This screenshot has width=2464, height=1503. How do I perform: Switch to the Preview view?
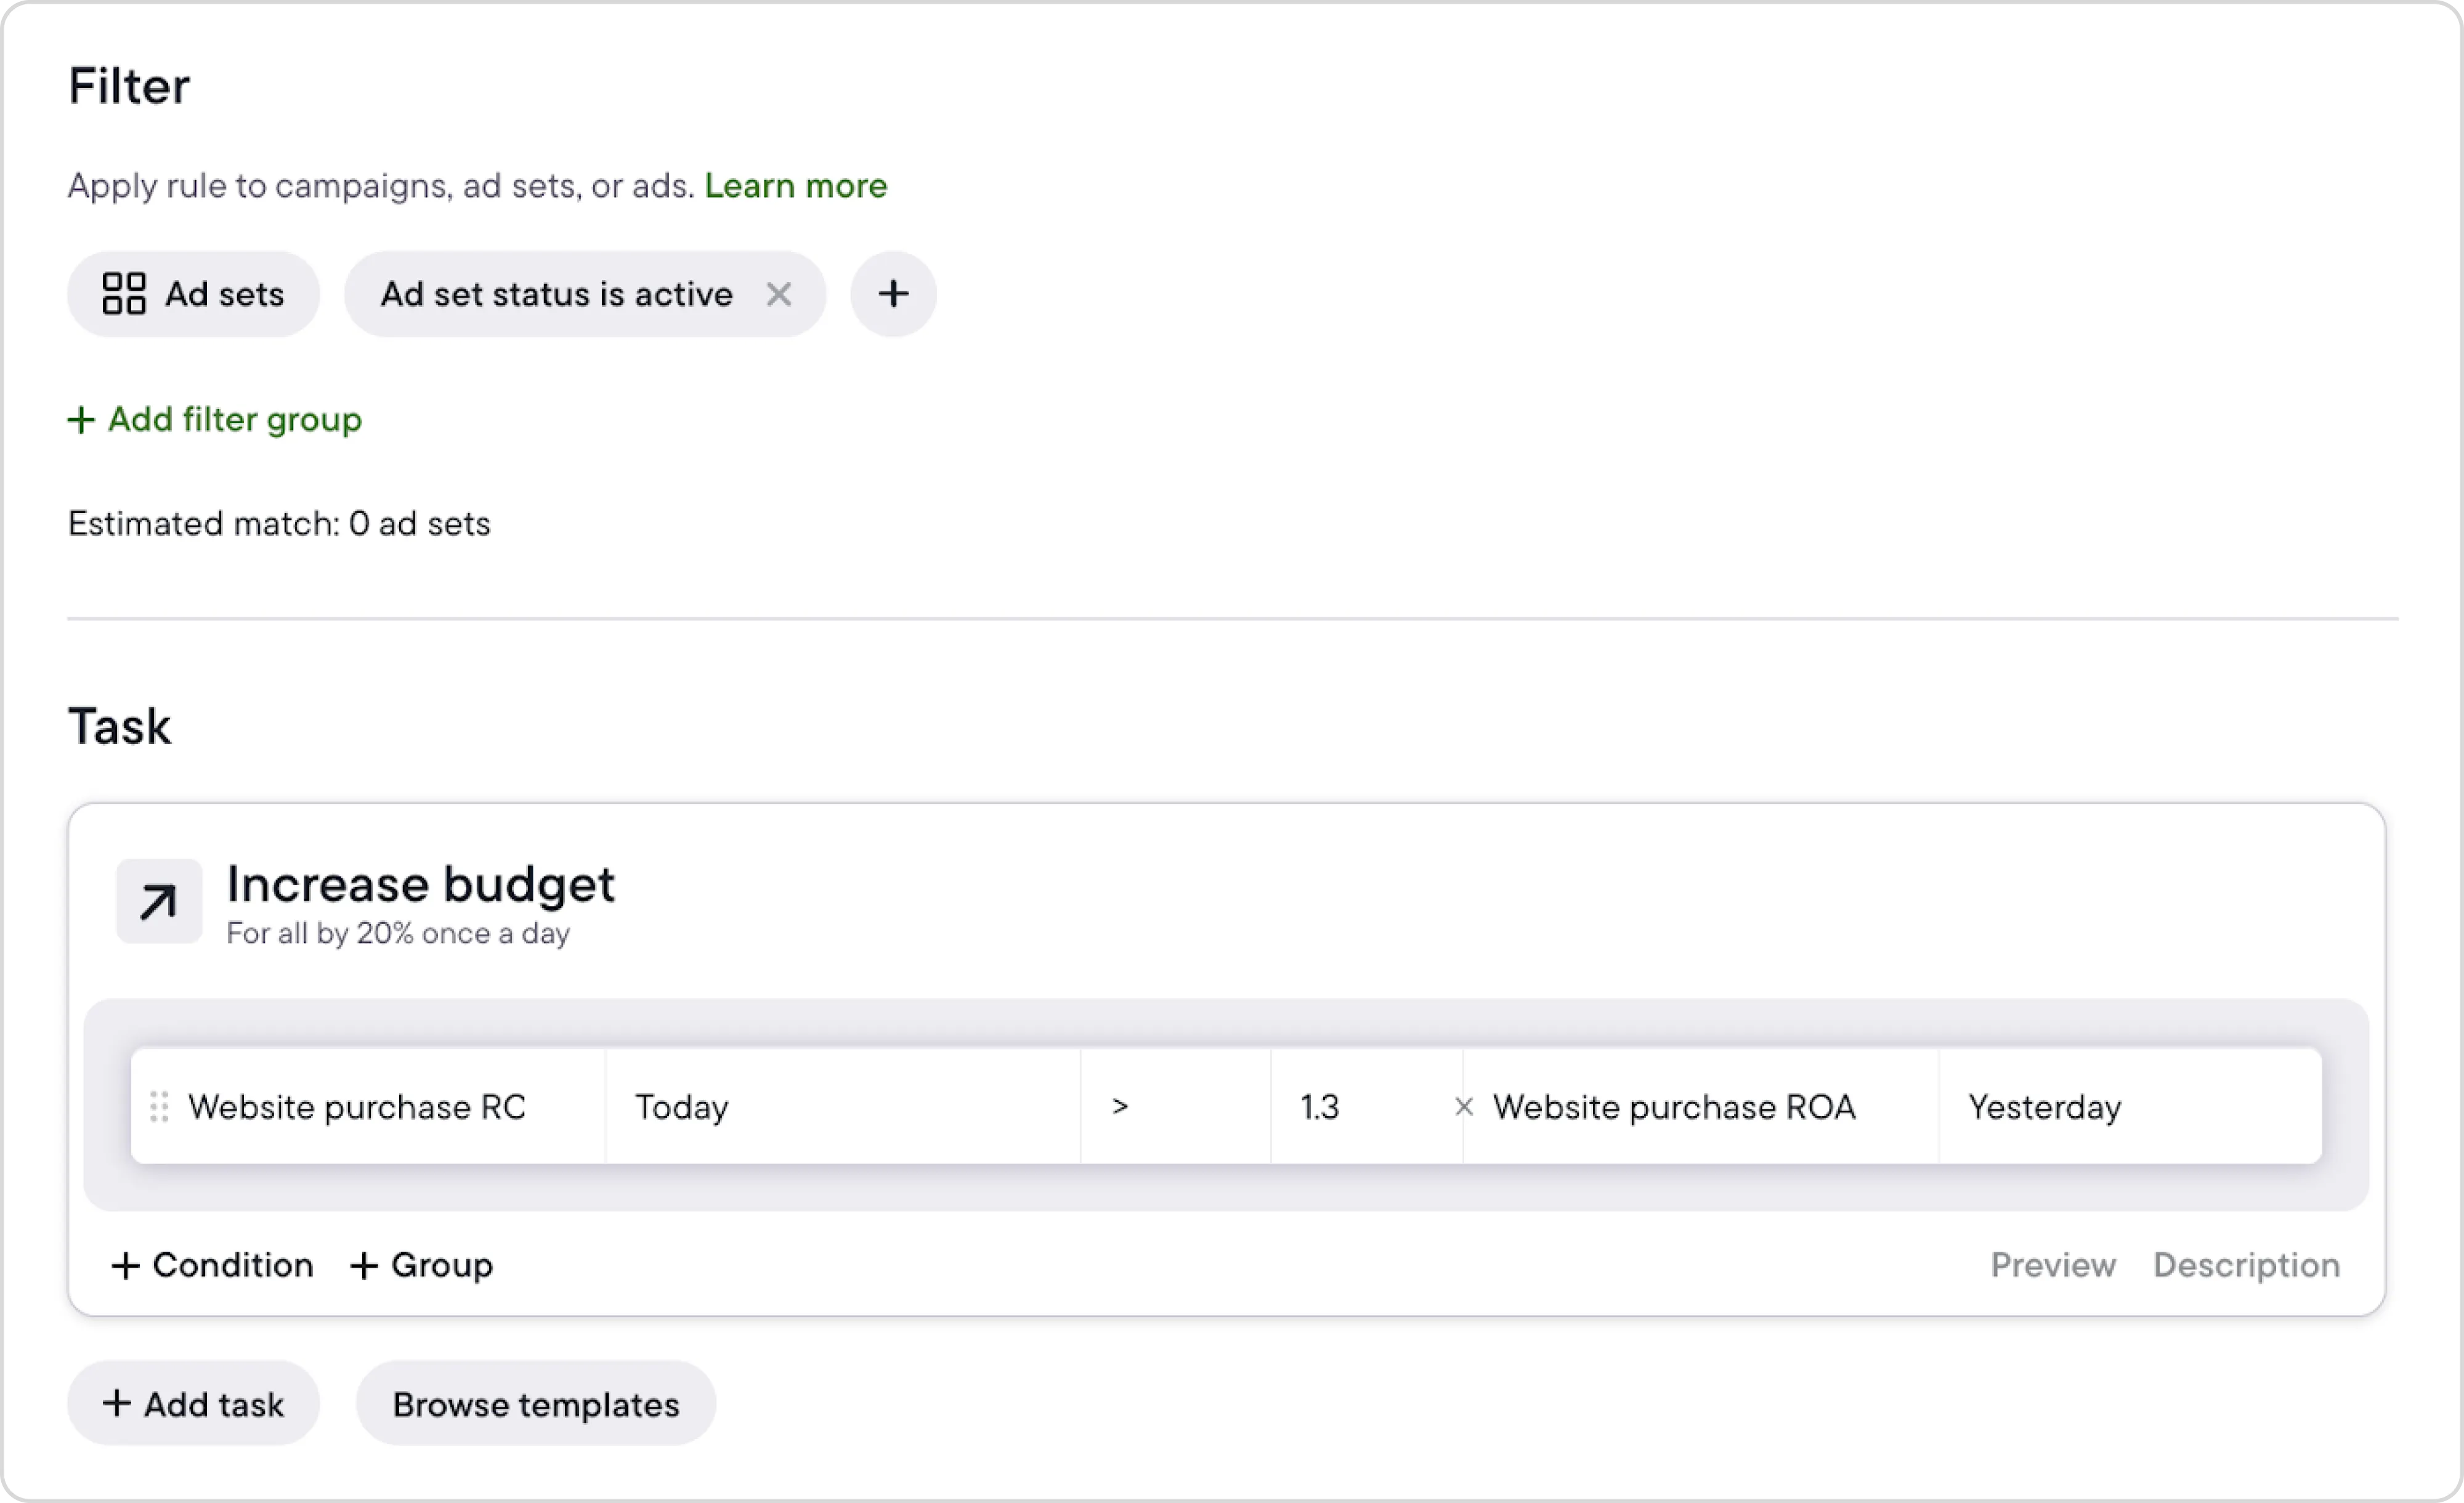[2052, 1266]
